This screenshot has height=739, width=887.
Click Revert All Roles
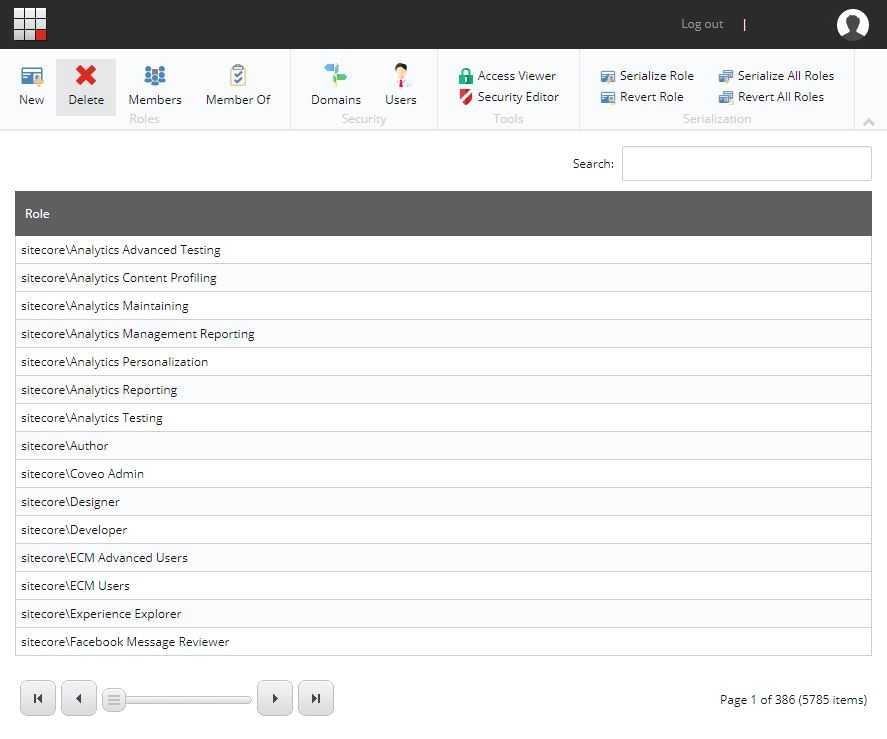pos(771,97)
